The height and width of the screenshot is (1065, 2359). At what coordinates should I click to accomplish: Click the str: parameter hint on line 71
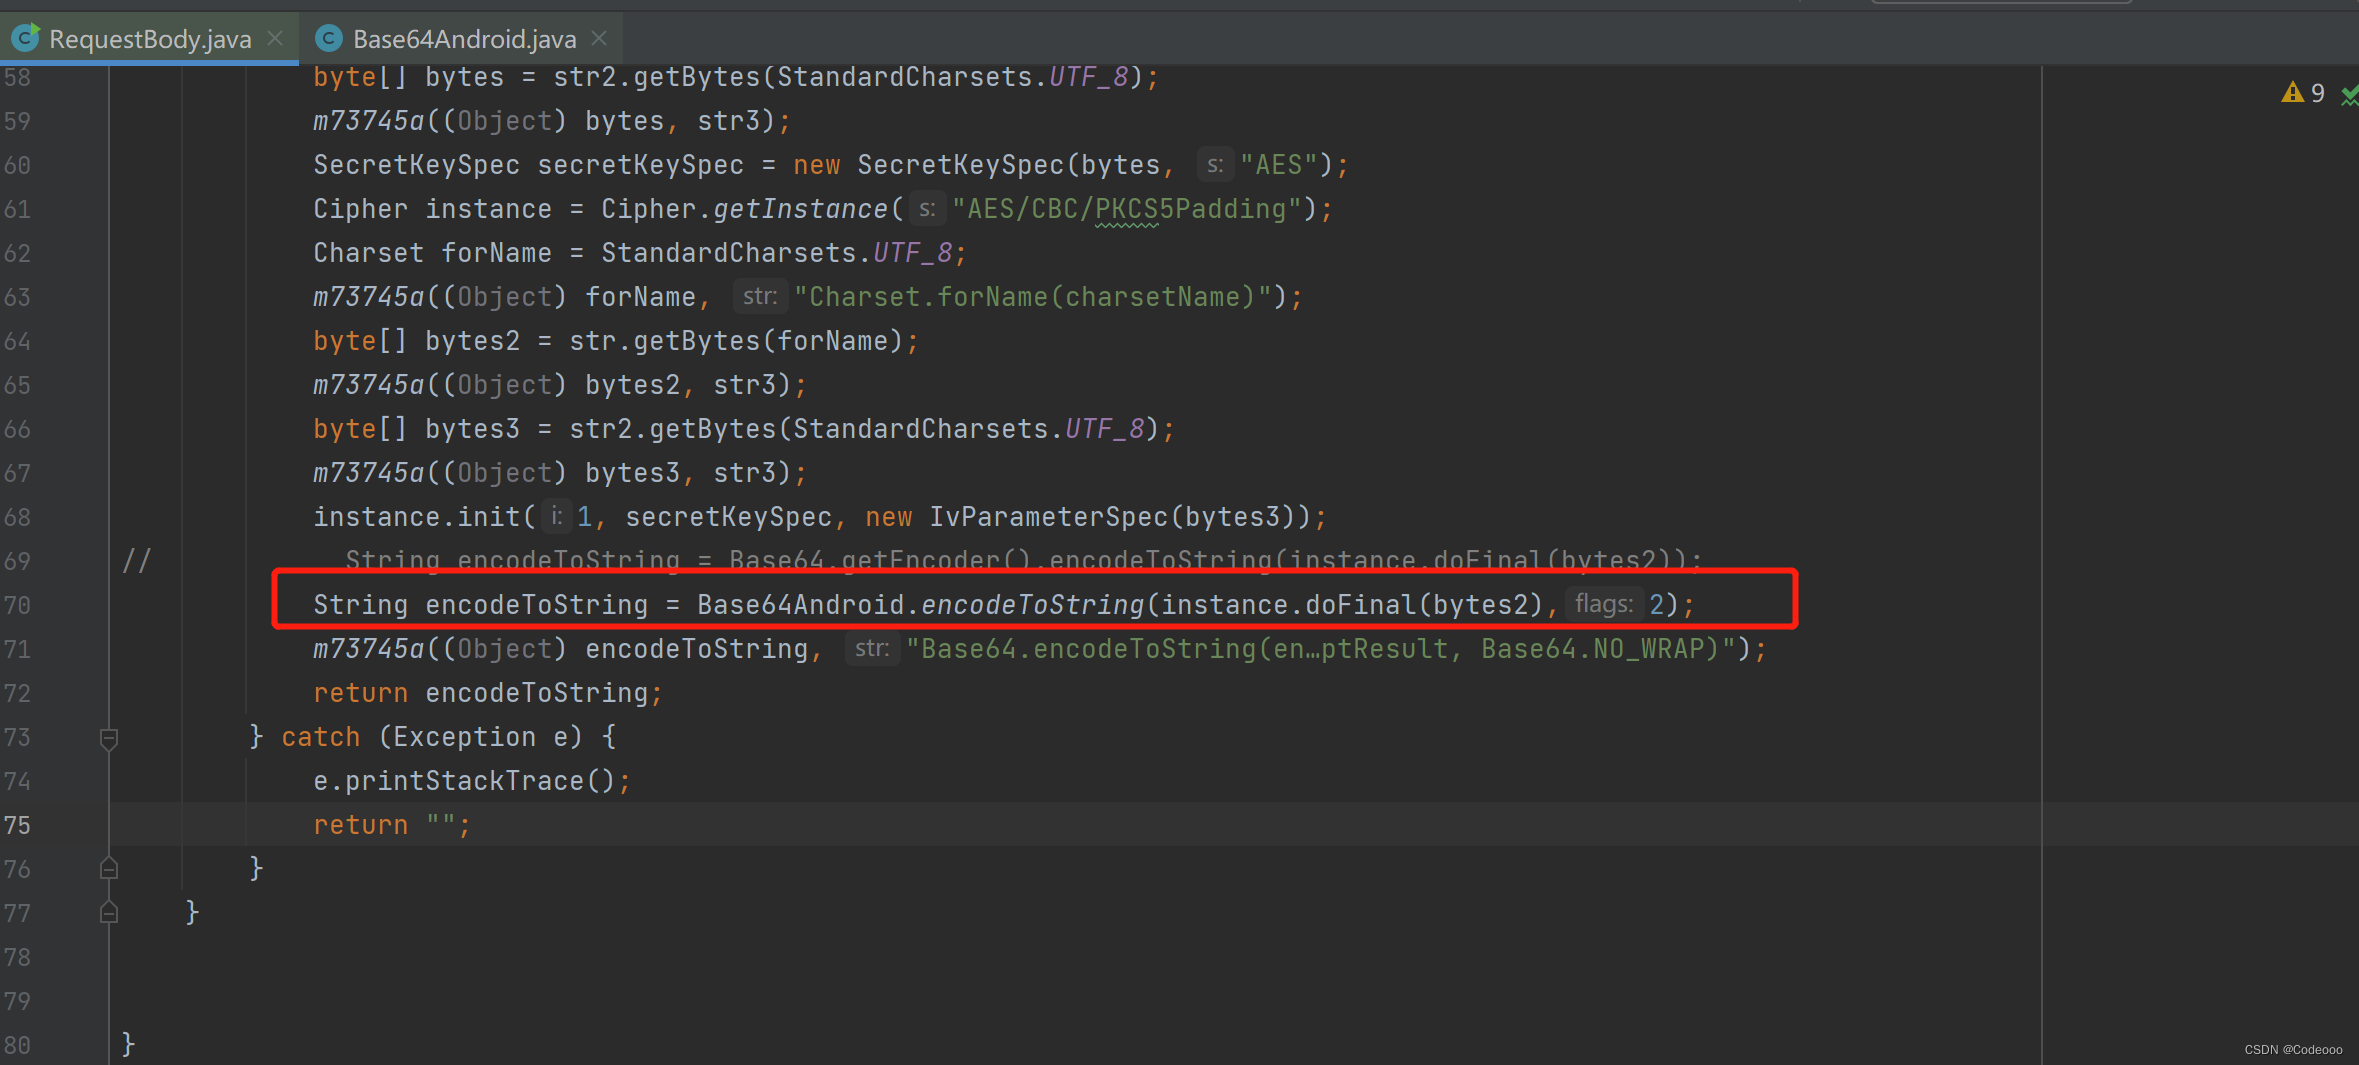(872, 648)
